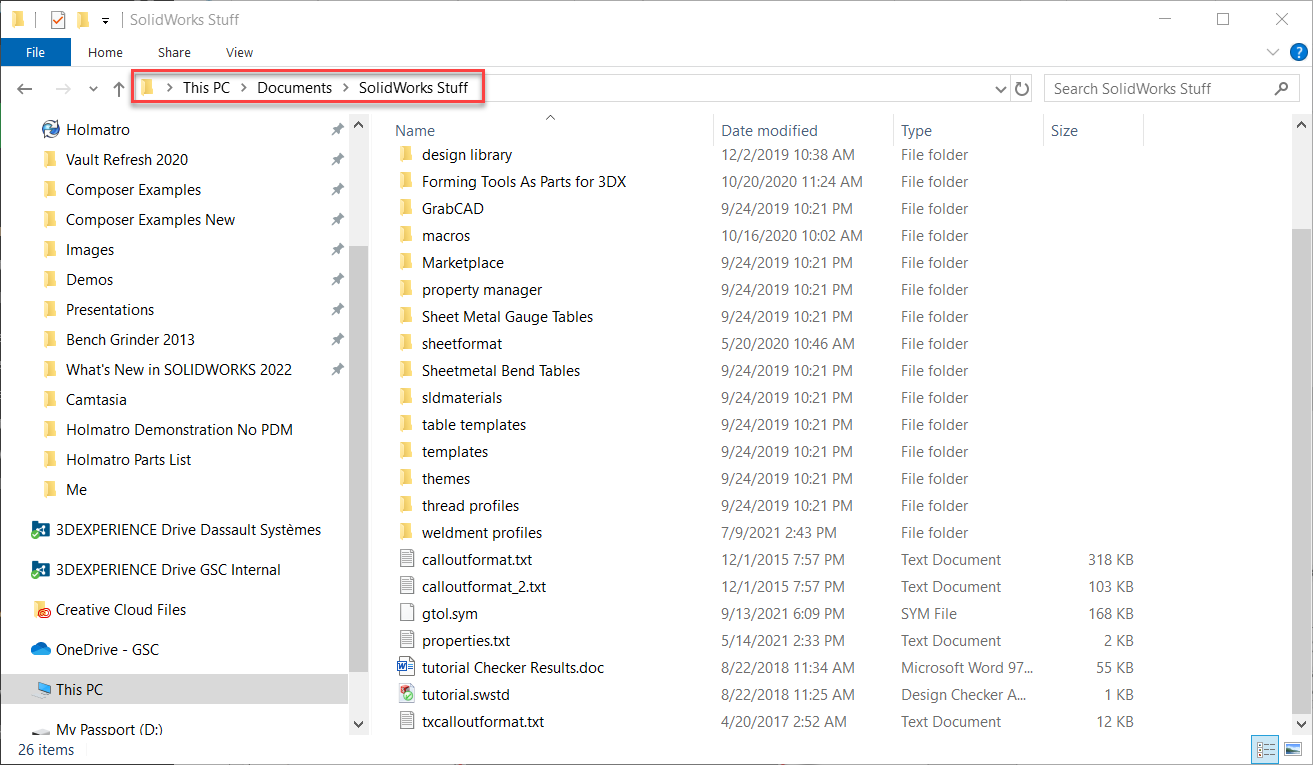This screenshot has width=1313, height=765.
Task: Click the search magnifier icon
Action: coord(1282,88)
